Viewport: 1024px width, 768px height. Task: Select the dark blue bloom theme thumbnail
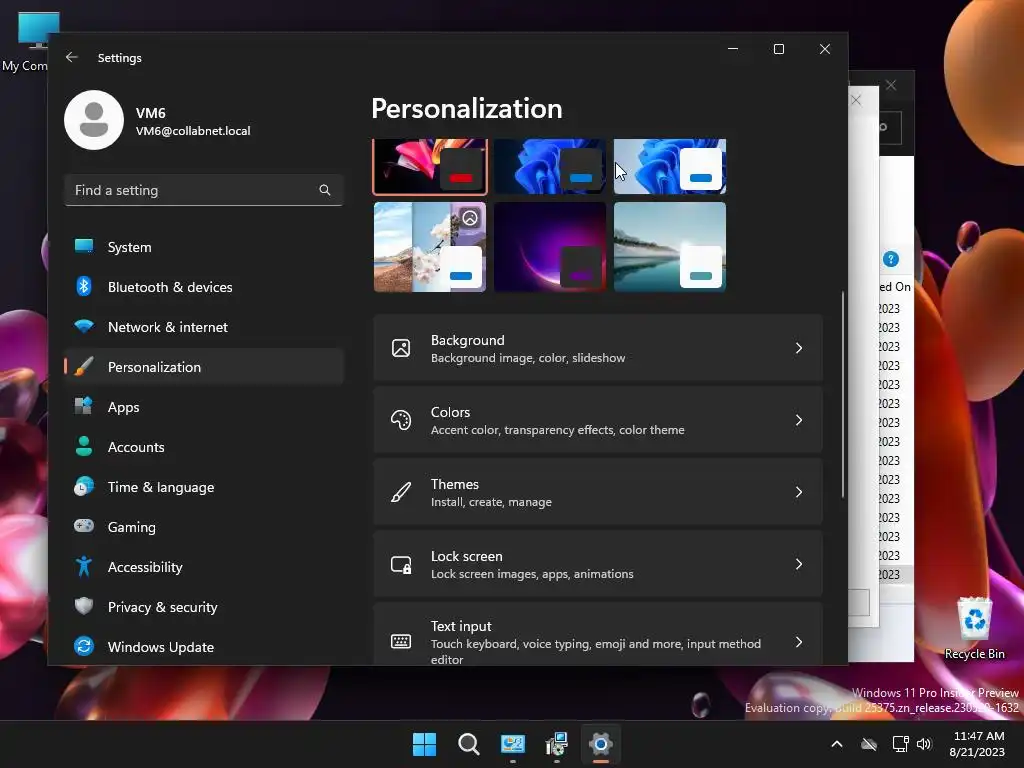[550, 167]
